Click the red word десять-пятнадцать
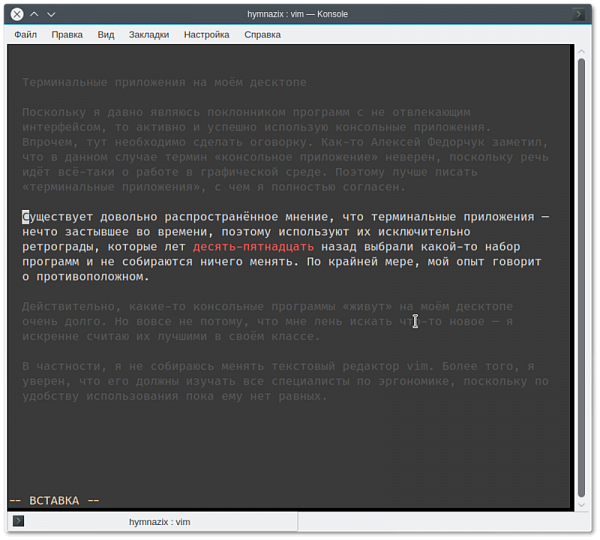 coord(253,247)
